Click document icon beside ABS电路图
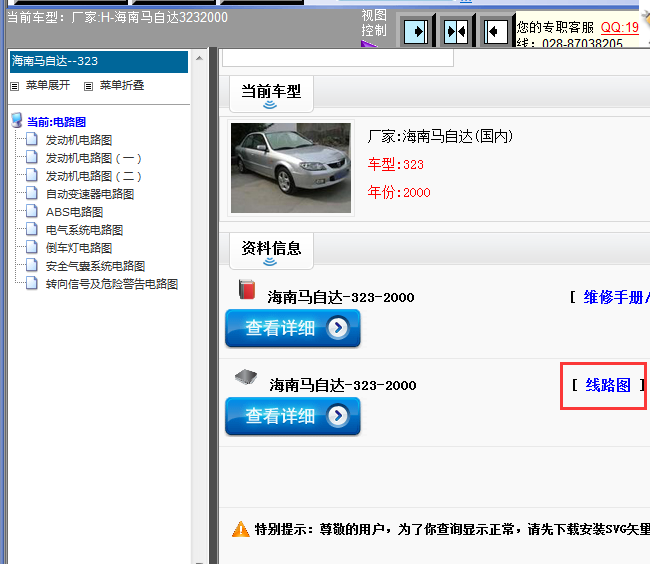The width and height of the screenshot is (650, 564). pyautogui.click(x=32, y=211)
